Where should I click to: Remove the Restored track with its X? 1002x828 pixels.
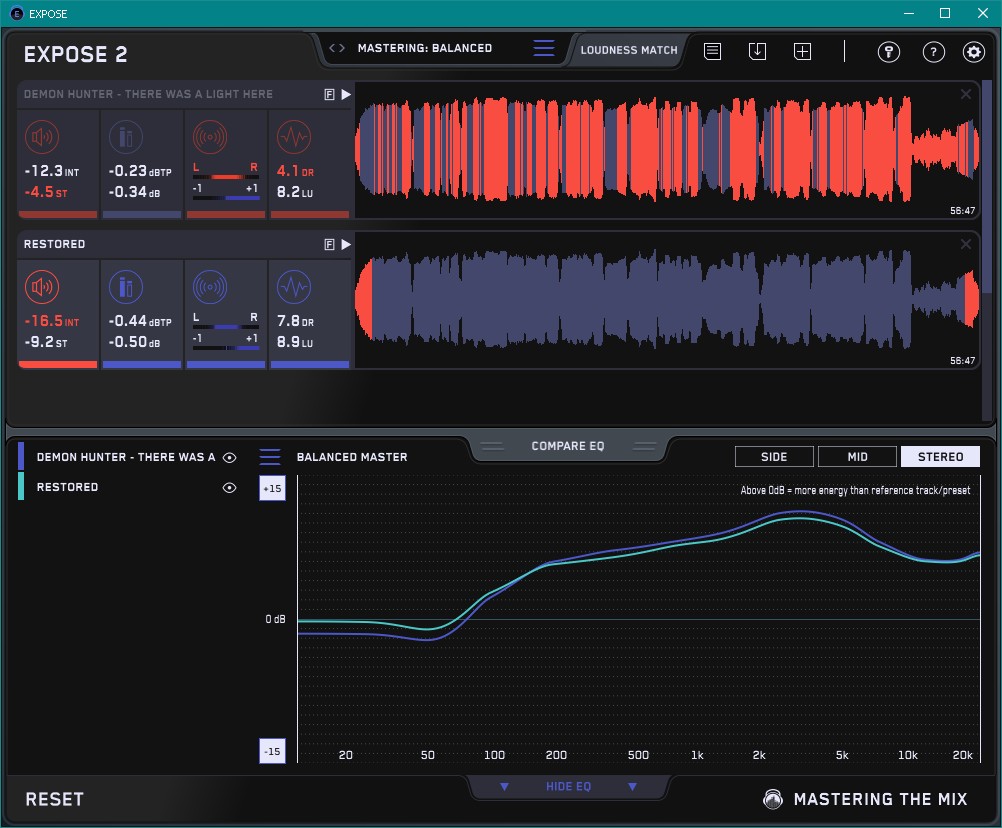(966, 244)
